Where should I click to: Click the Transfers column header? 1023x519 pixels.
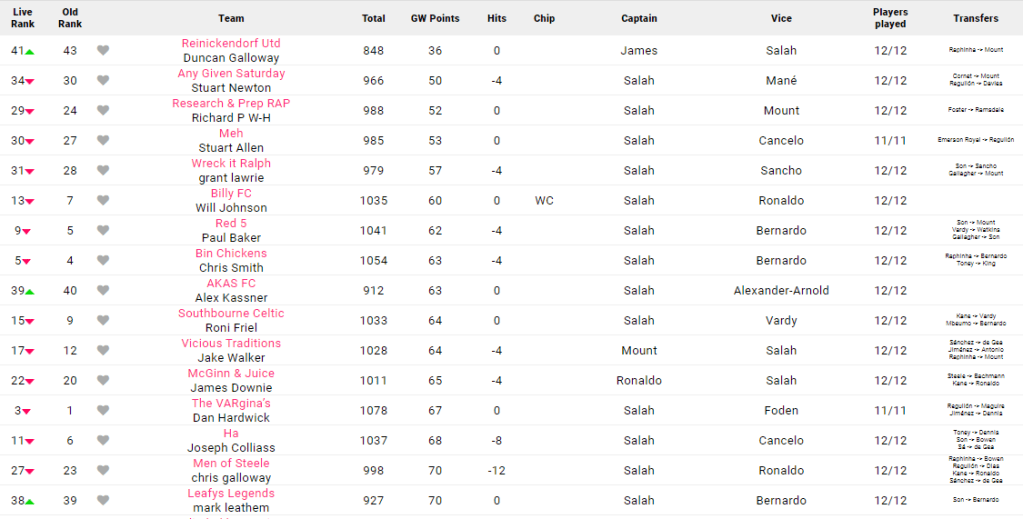[975, 18]
